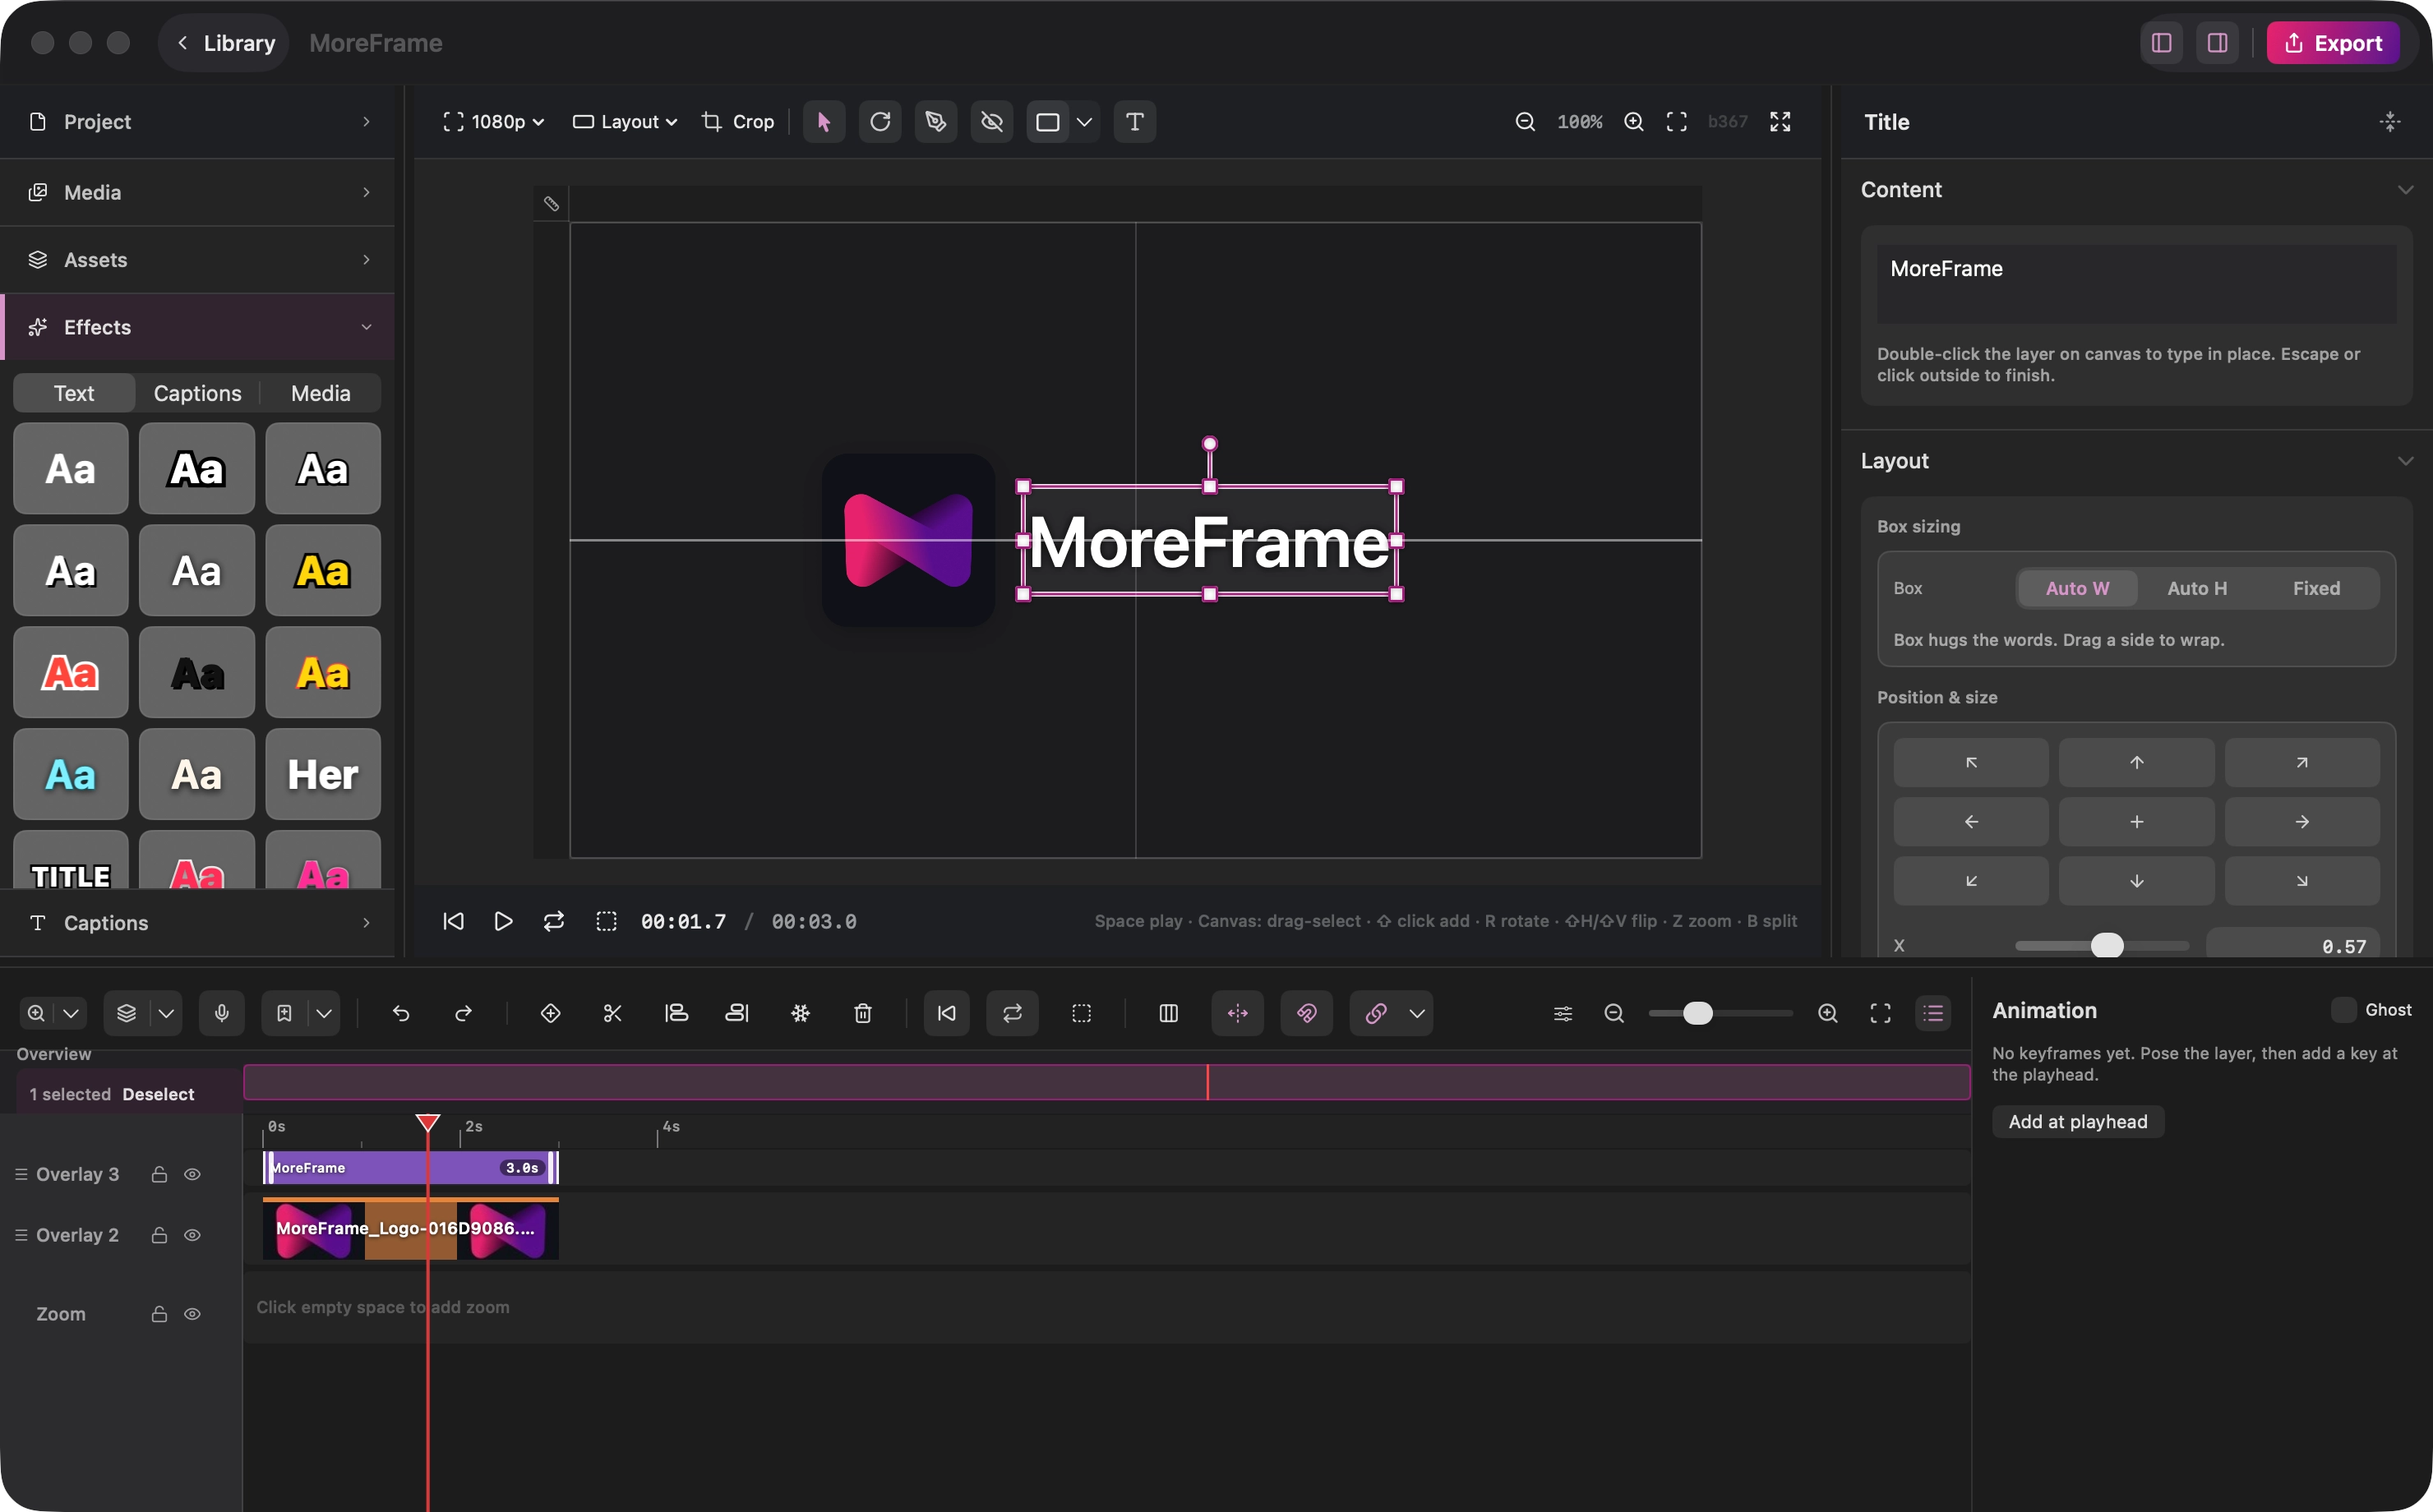Screen dimensions: 2433x1512
Task: Lock the Overlay 2 track
Action: tap(159, 1235)
